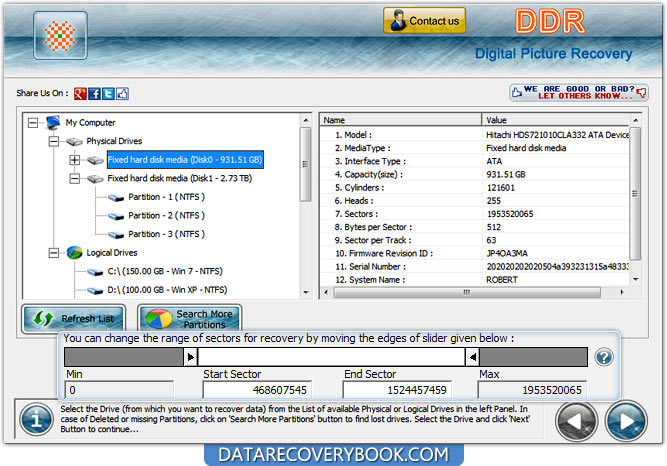Click the Disk1 hard drive icon
The width and height of the screenshot is (667, 466).
pyautogui.click(x=95, y=179)
